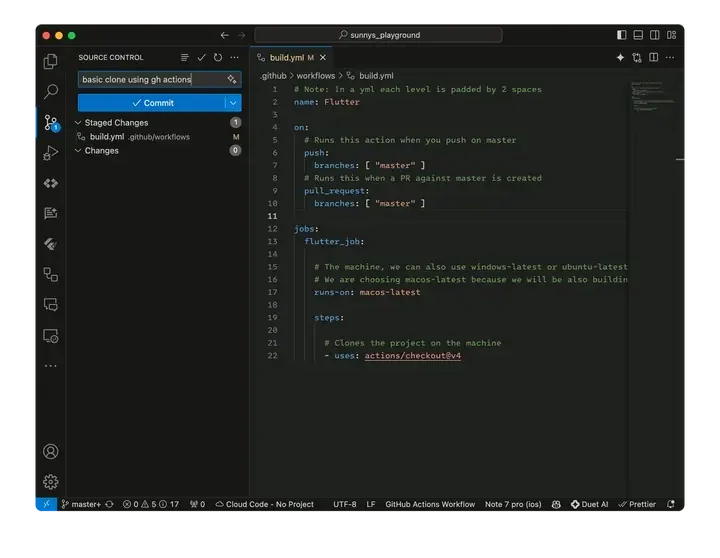Viewport: 720px width, 558px height.
Task: Click the minimap code overview
Action: (x=652, y=96)
